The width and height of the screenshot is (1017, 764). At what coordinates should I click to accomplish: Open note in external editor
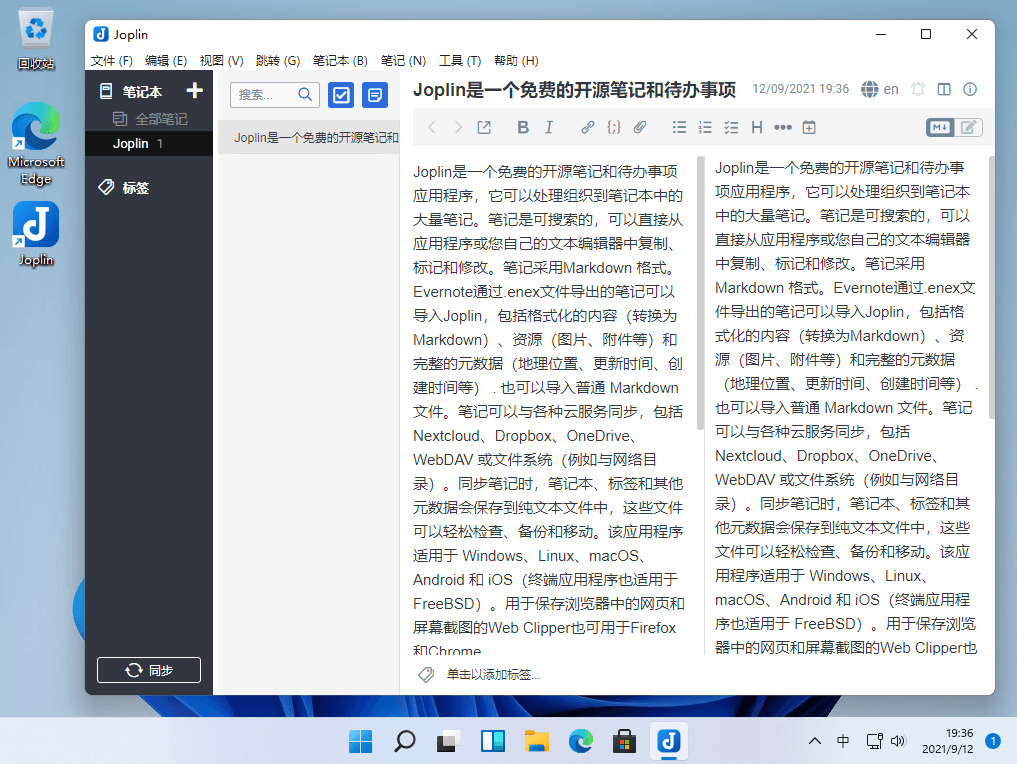(484, 127)
